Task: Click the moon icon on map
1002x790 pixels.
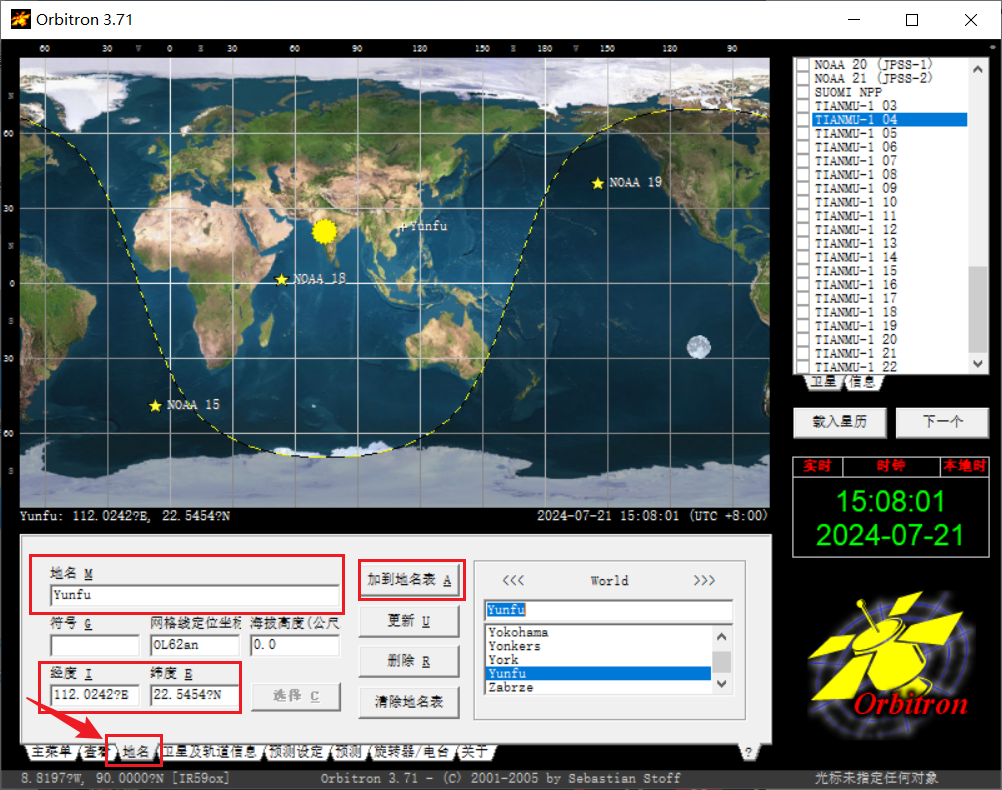Action: tap(699, 347)
